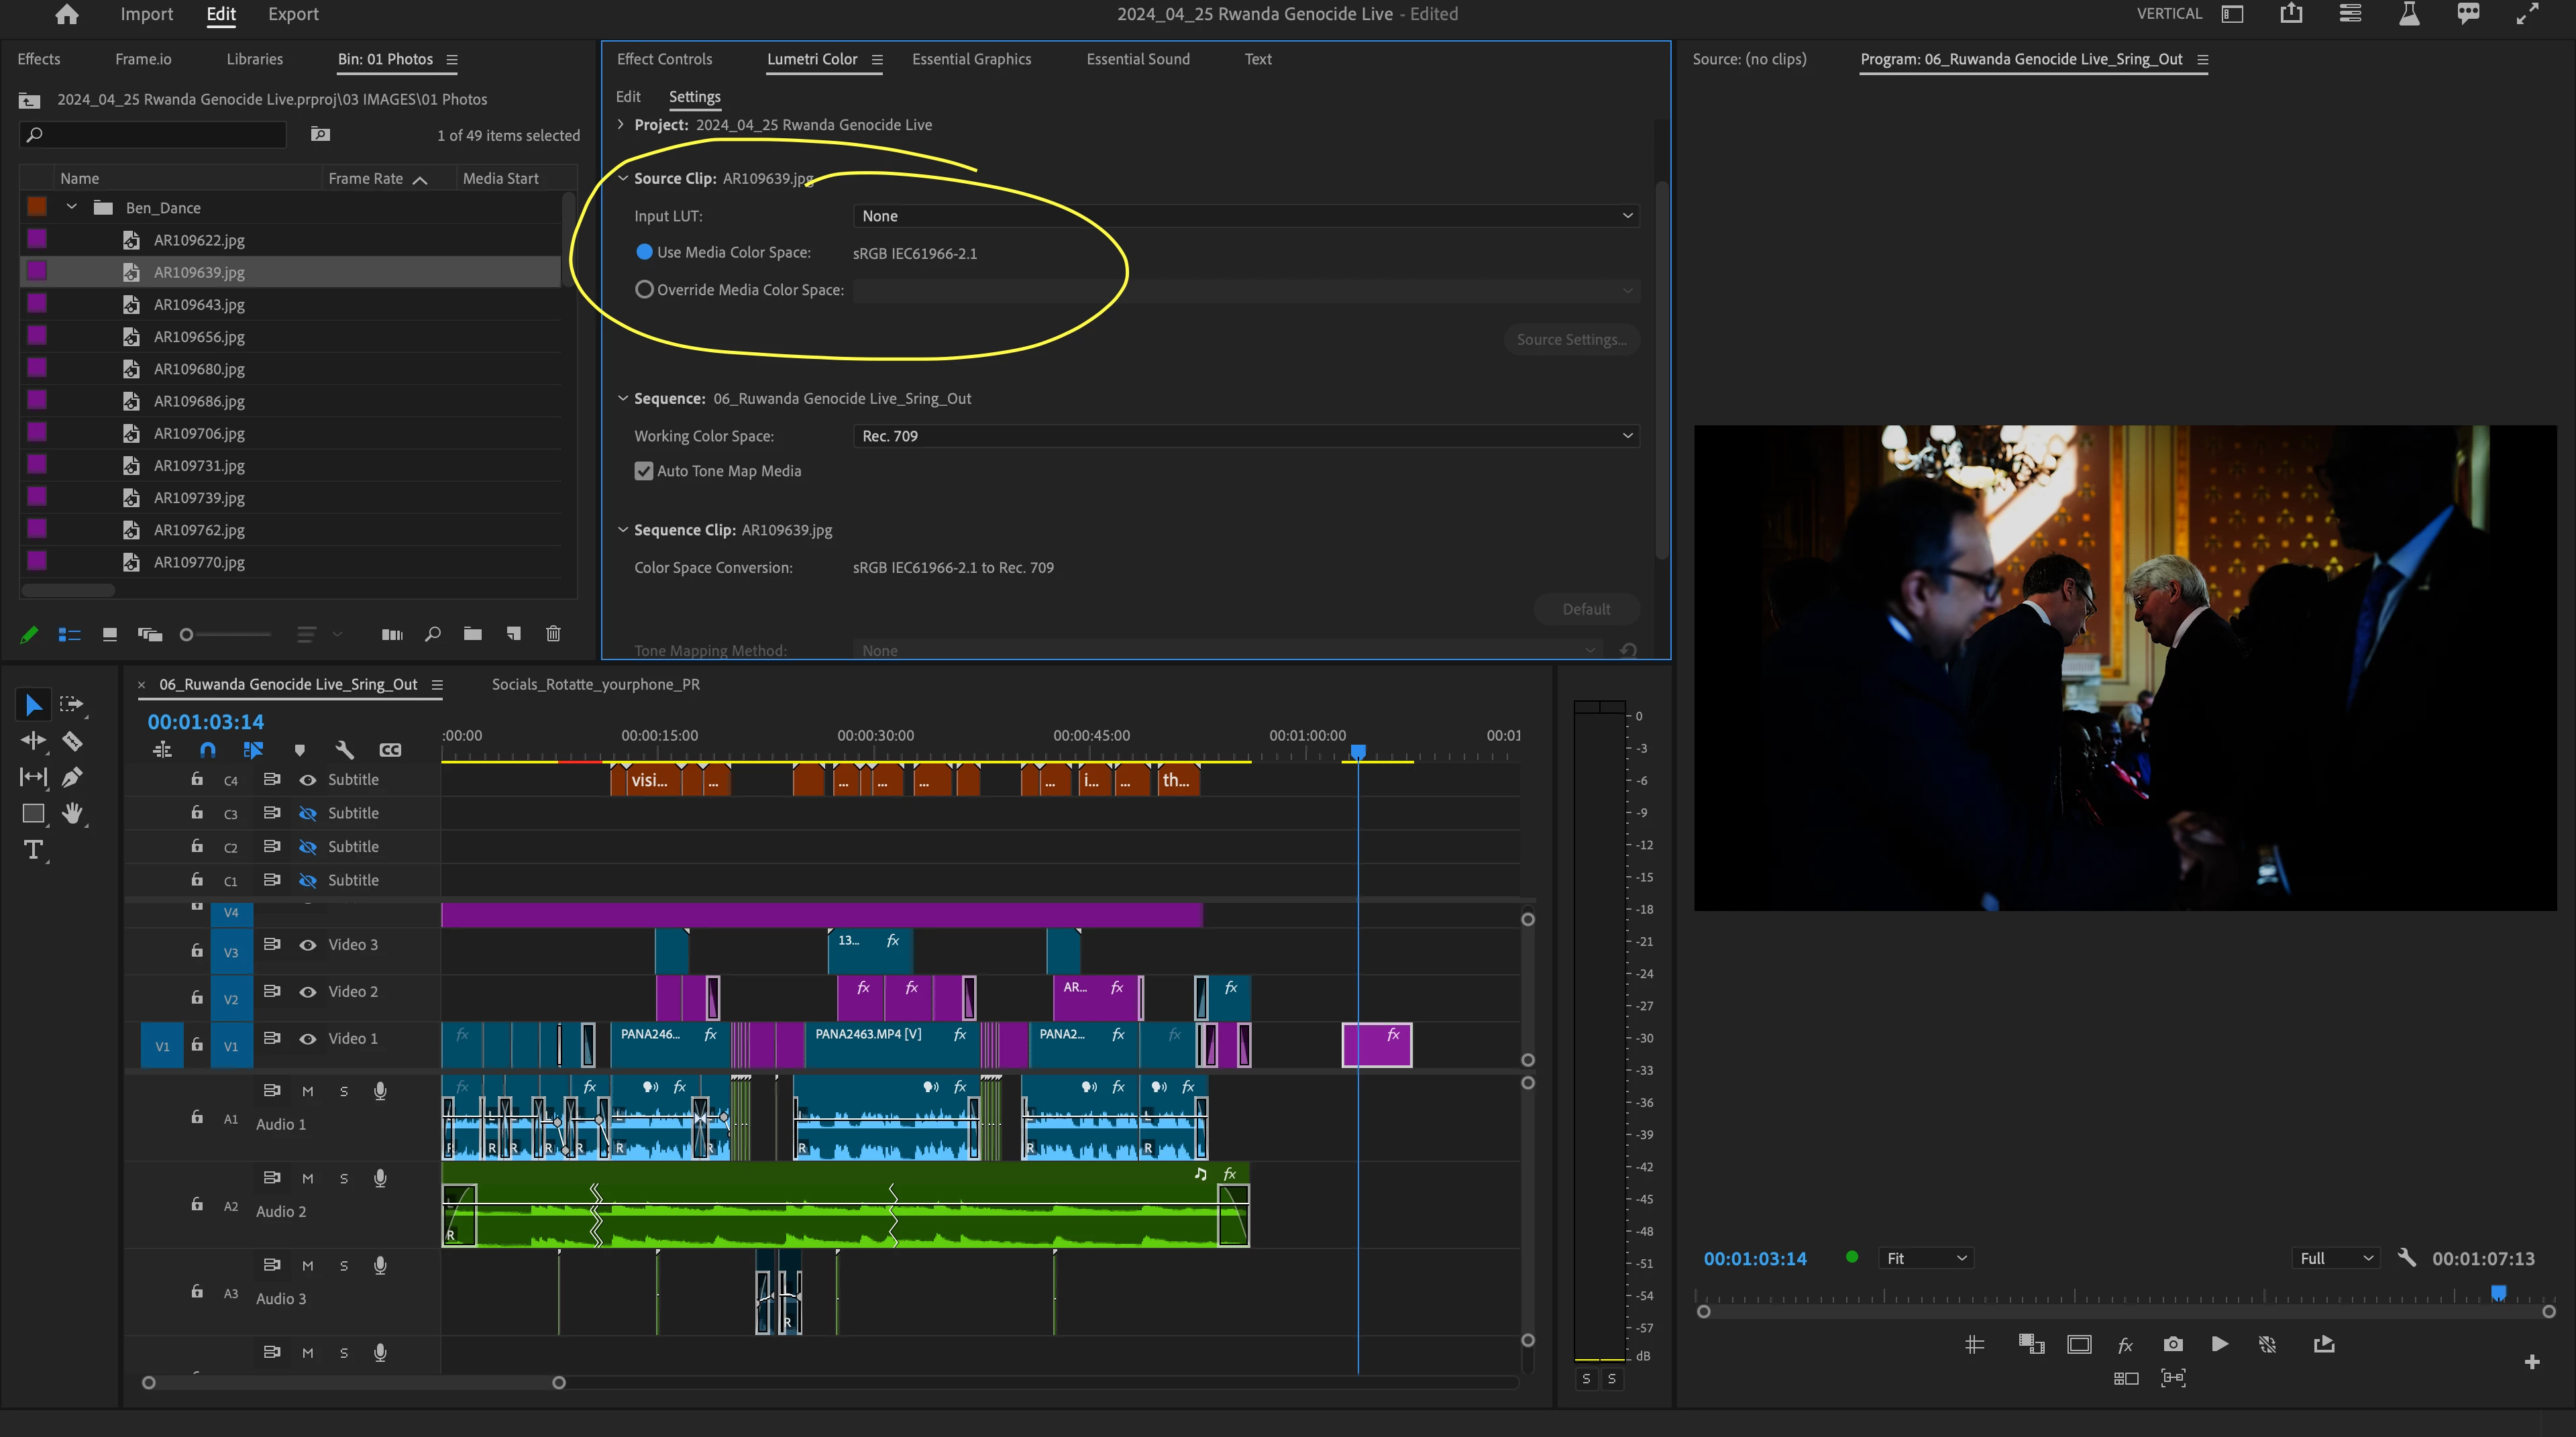The width and height of the screenshot is (2576, 1437).
Task: Open timeline wrench display settings
Action: coord(344,750)
